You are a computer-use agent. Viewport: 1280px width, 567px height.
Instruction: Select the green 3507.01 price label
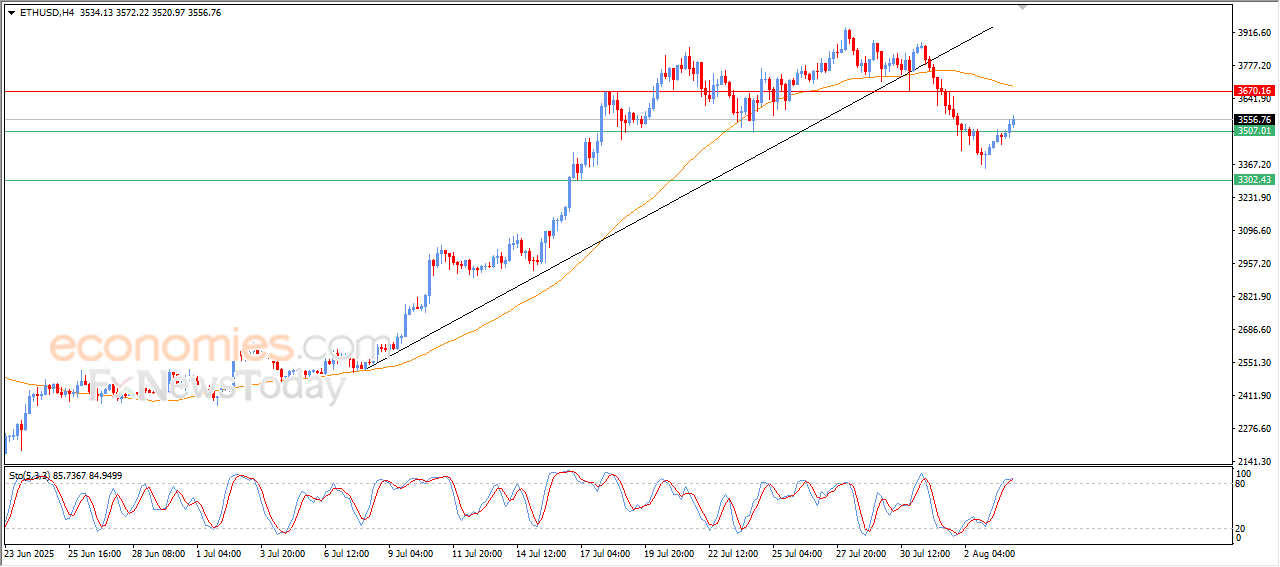tap(1253, 131)
